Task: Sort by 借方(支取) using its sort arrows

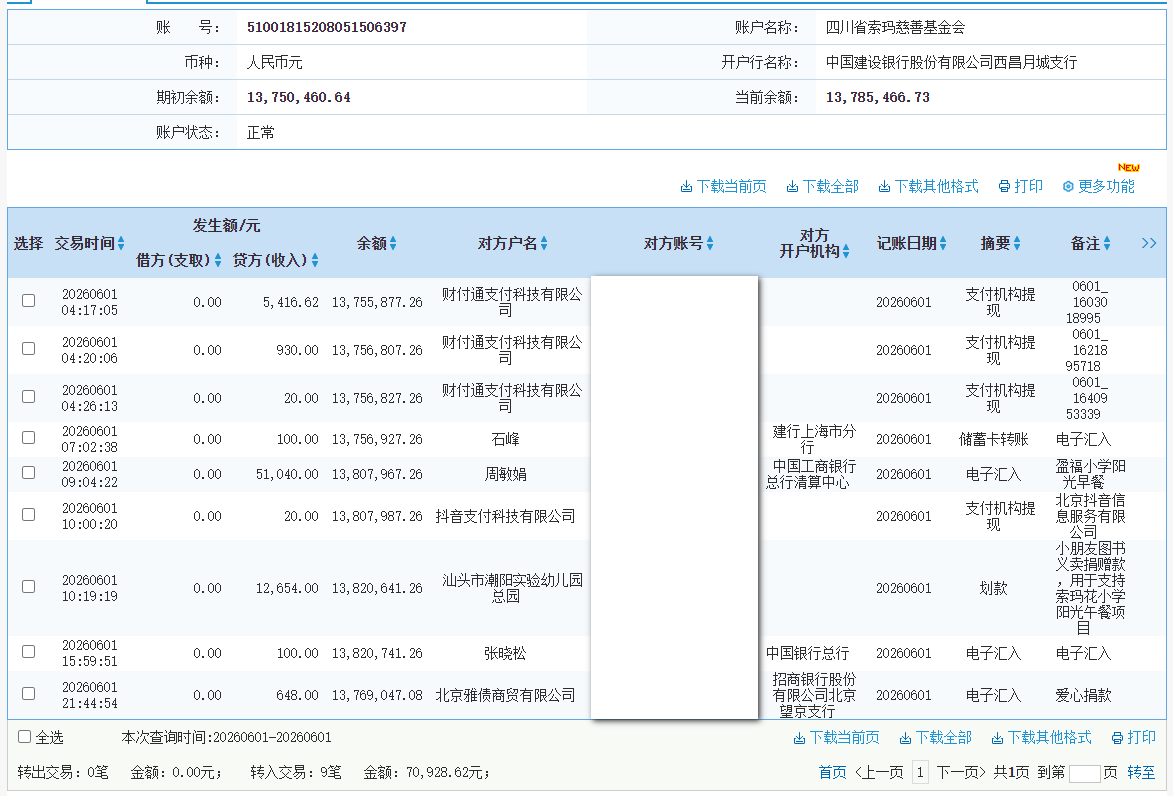Action: click(218, 260)
